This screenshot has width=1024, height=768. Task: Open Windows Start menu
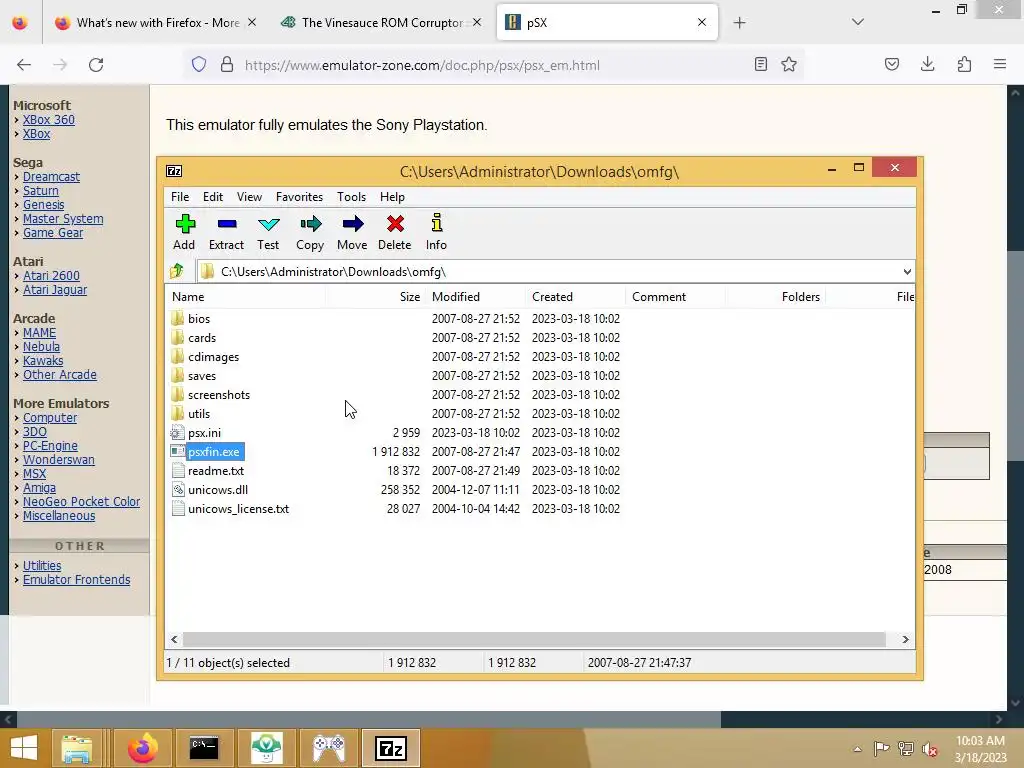pyautogui.click(x=24, y=748)
